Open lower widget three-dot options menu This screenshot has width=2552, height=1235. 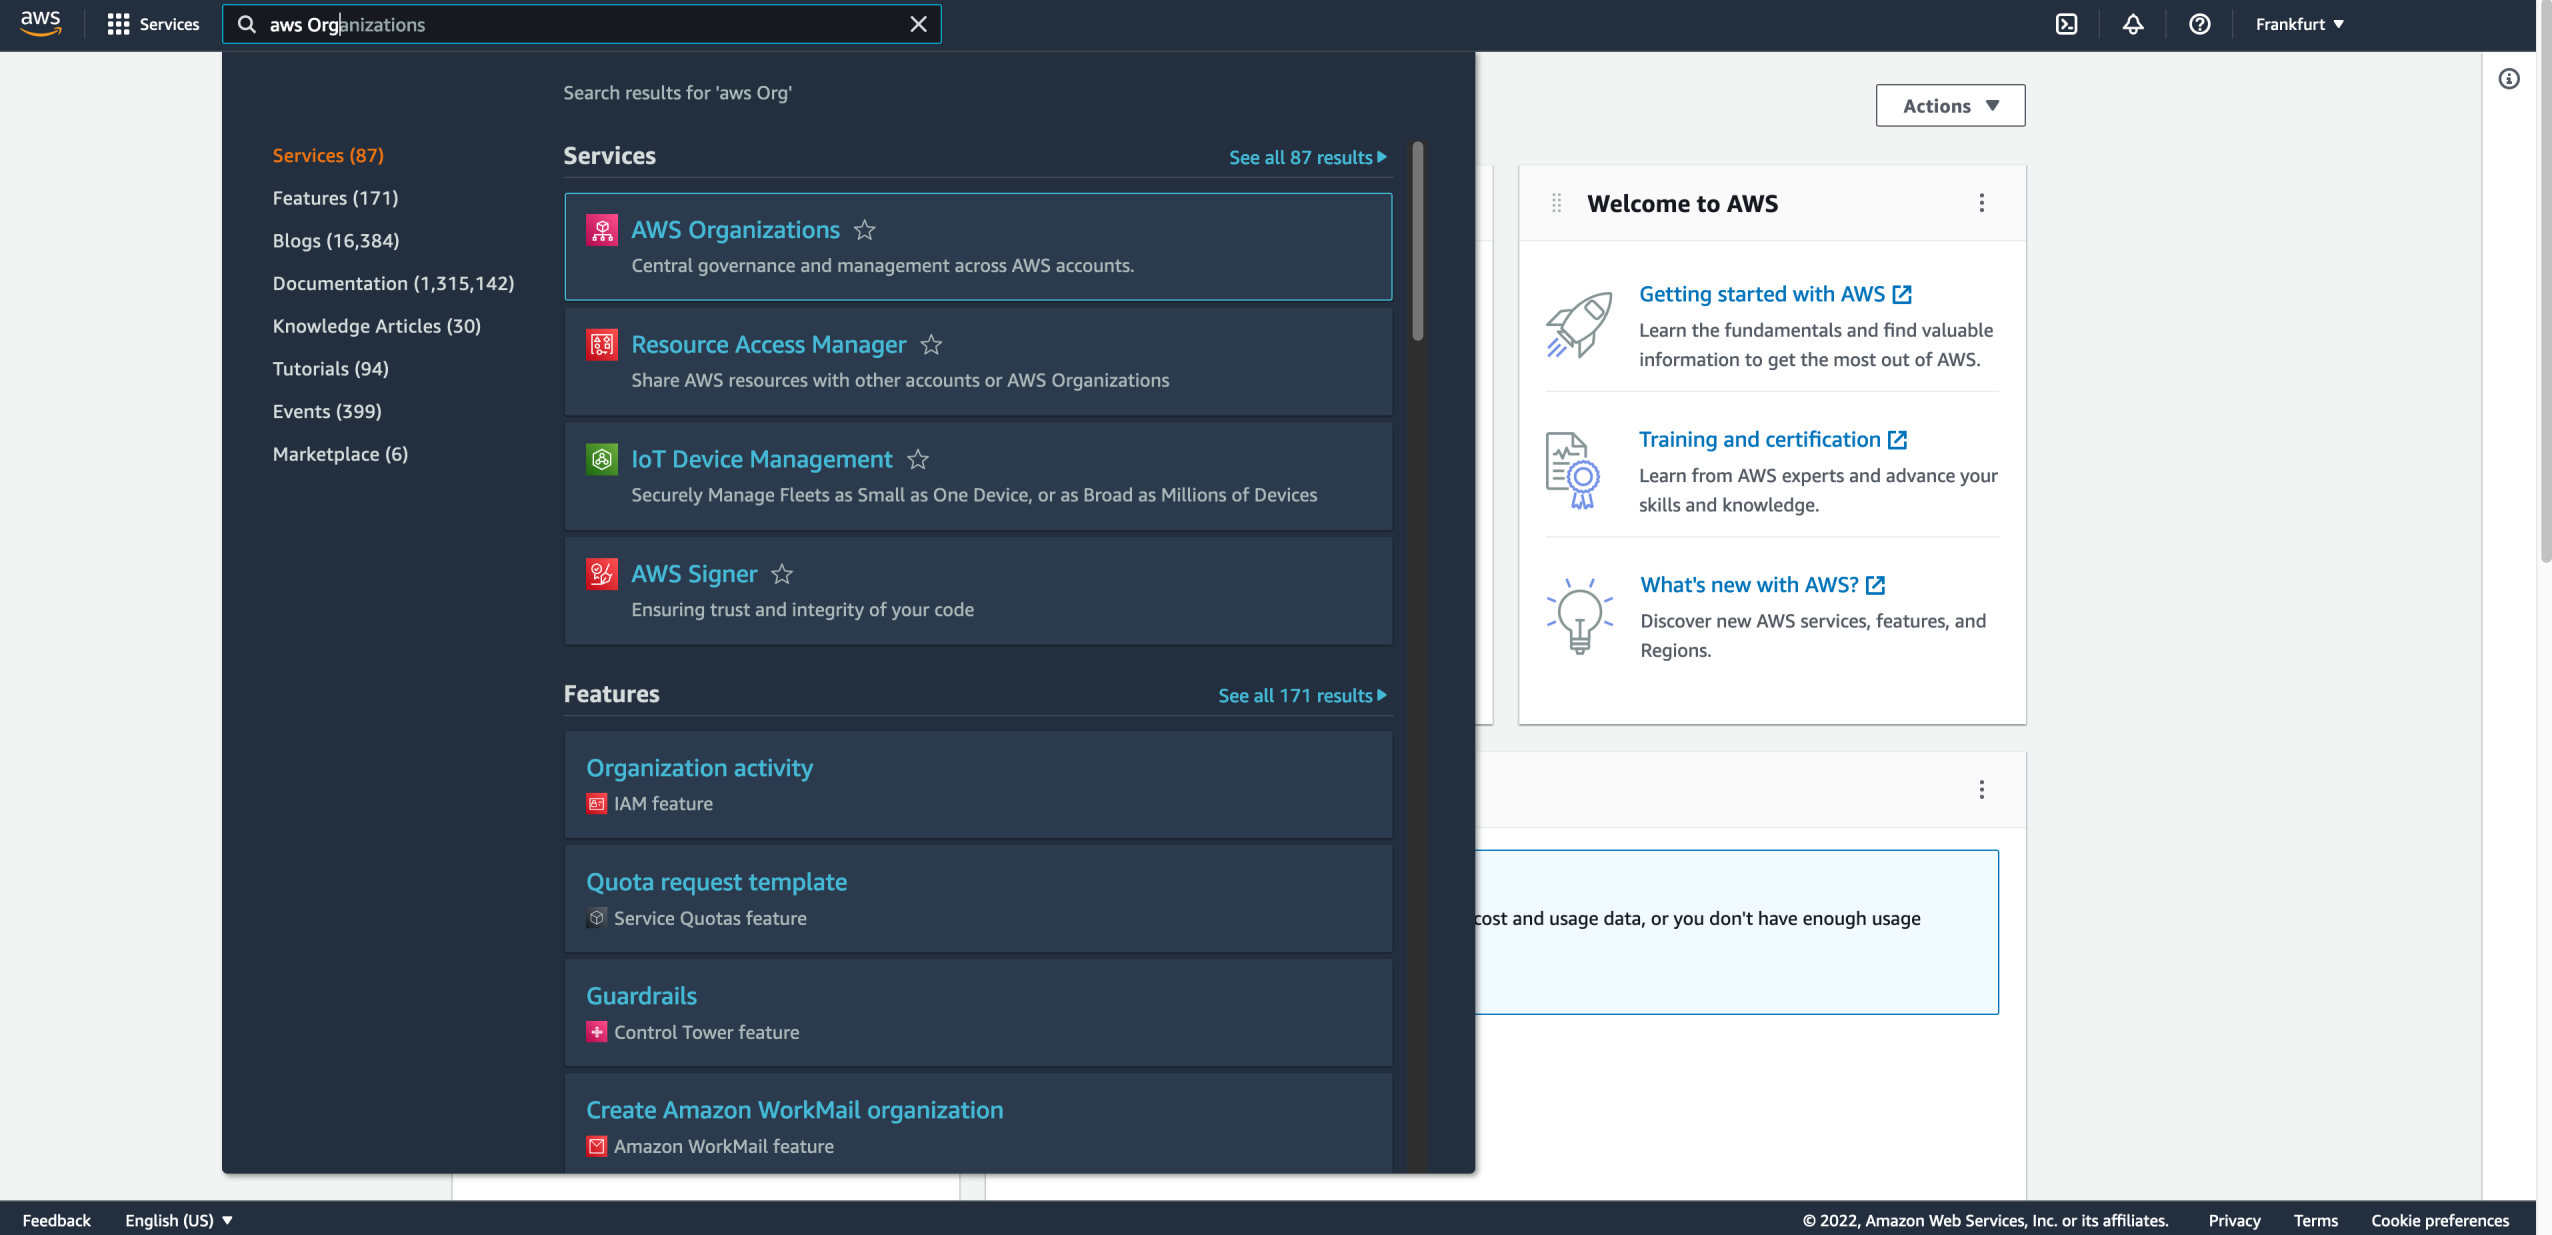click(1981, 791)
